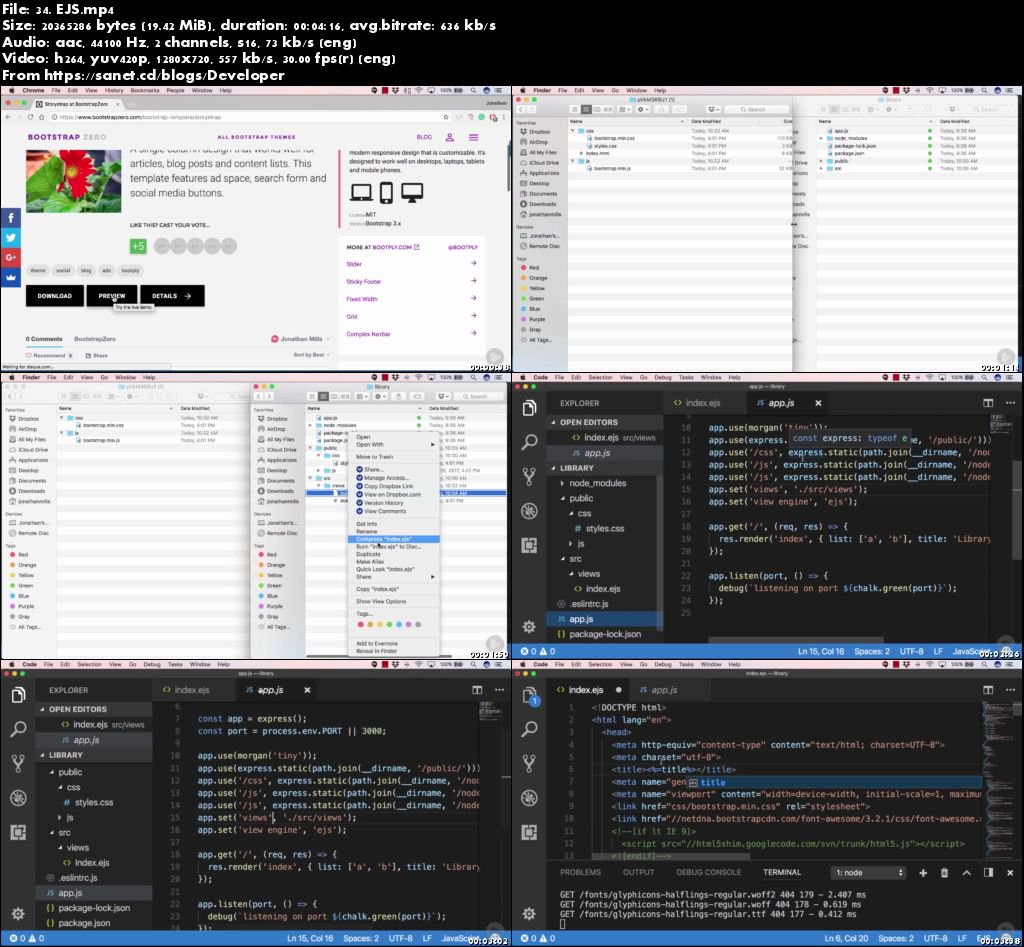Viewport: 1024px width, 947px height.
Task: Open the 'Sort by Best' dropdown
Action: 312,355
